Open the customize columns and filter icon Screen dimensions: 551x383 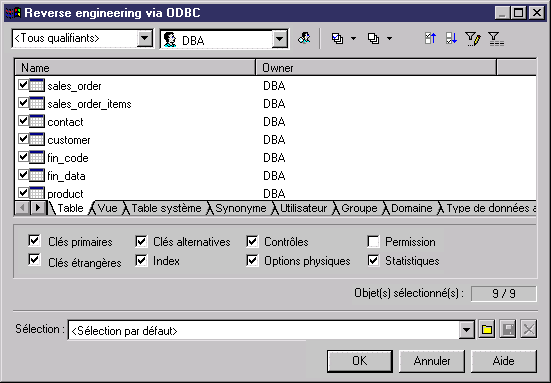pyautogui.click(x=473, y=39)
